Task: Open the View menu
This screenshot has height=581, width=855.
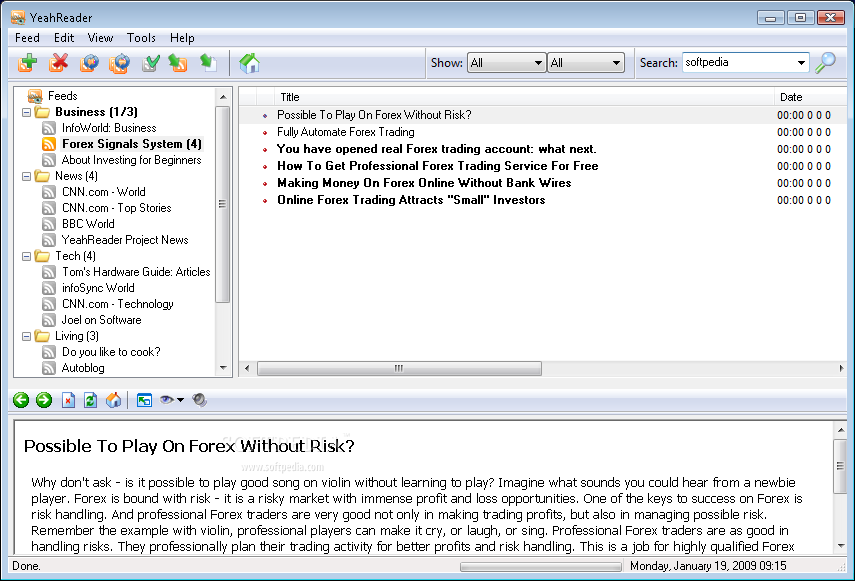Action: (100, 38)
